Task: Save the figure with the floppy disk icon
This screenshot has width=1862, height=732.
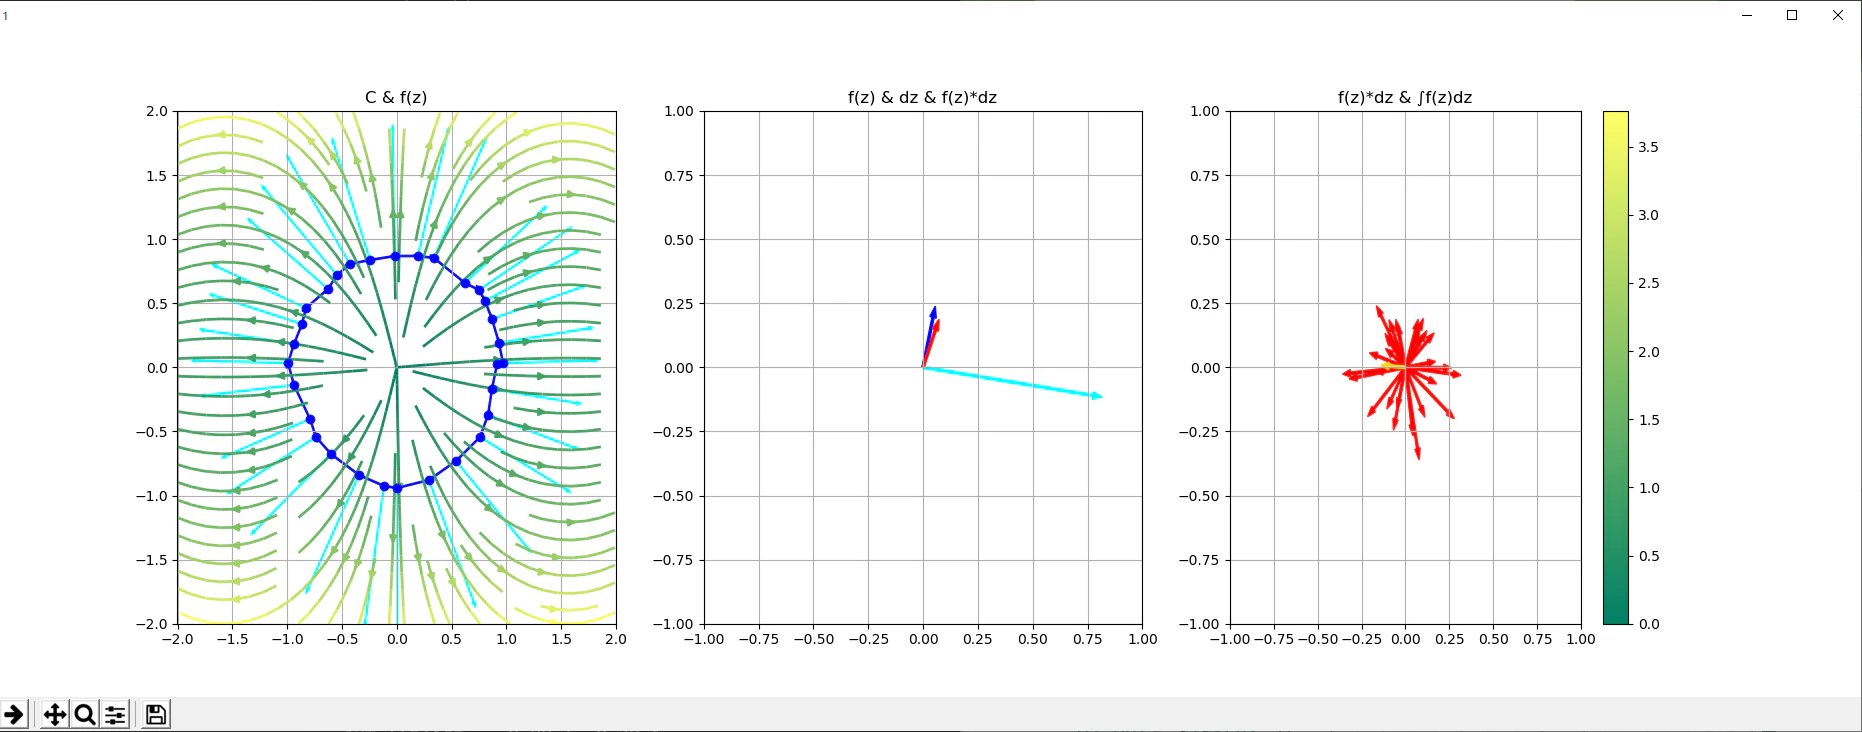Action: pos(156,714)
